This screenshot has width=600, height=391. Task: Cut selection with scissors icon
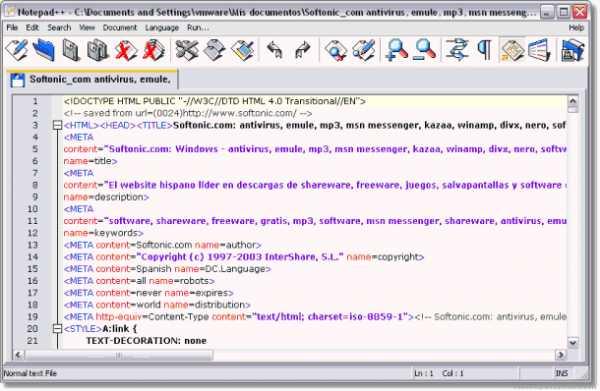point(186,50)
